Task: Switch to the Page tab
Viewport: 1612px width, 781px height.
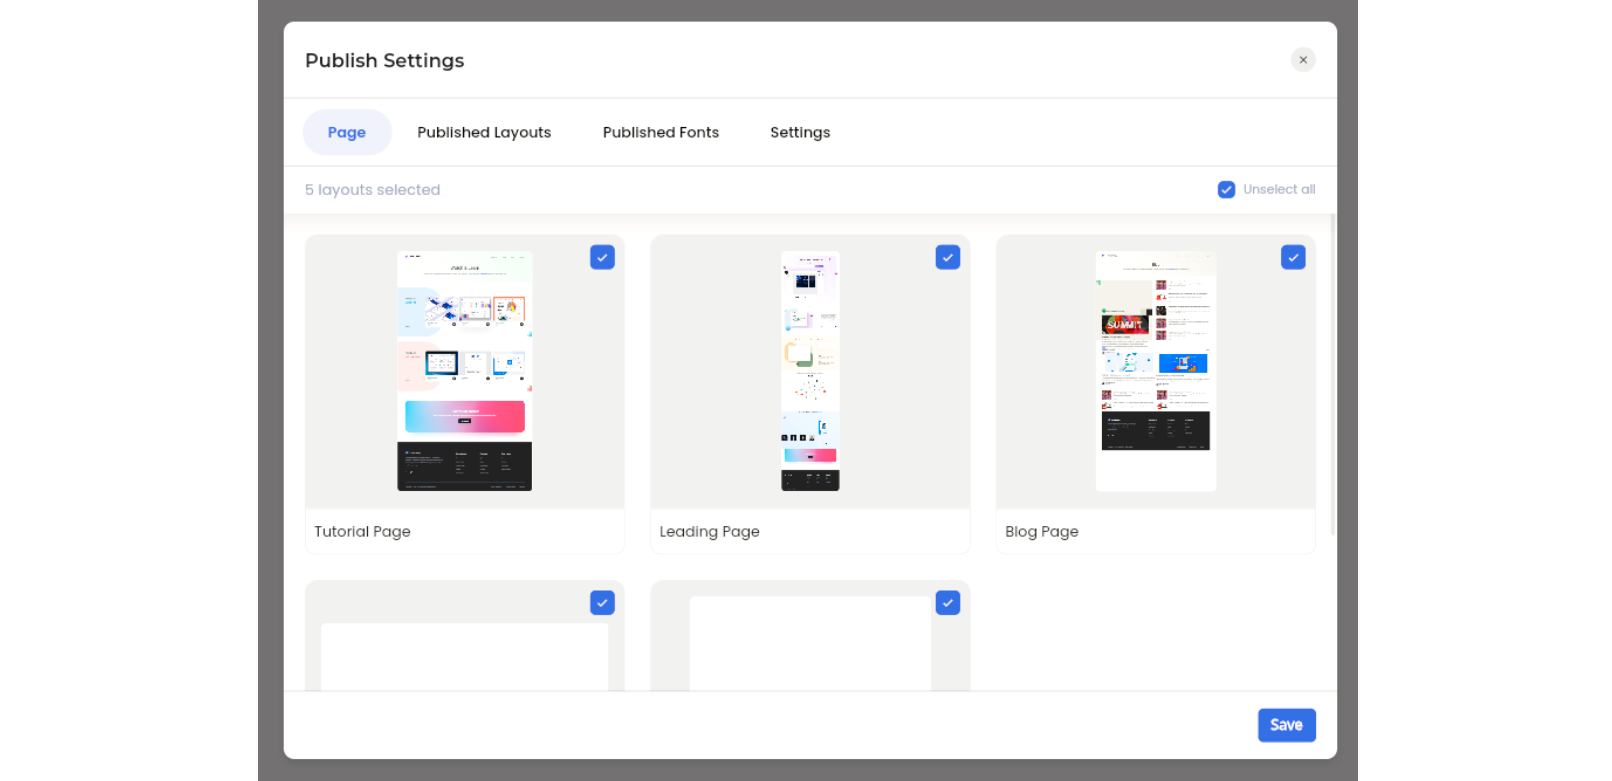Action: coord(347,132)
